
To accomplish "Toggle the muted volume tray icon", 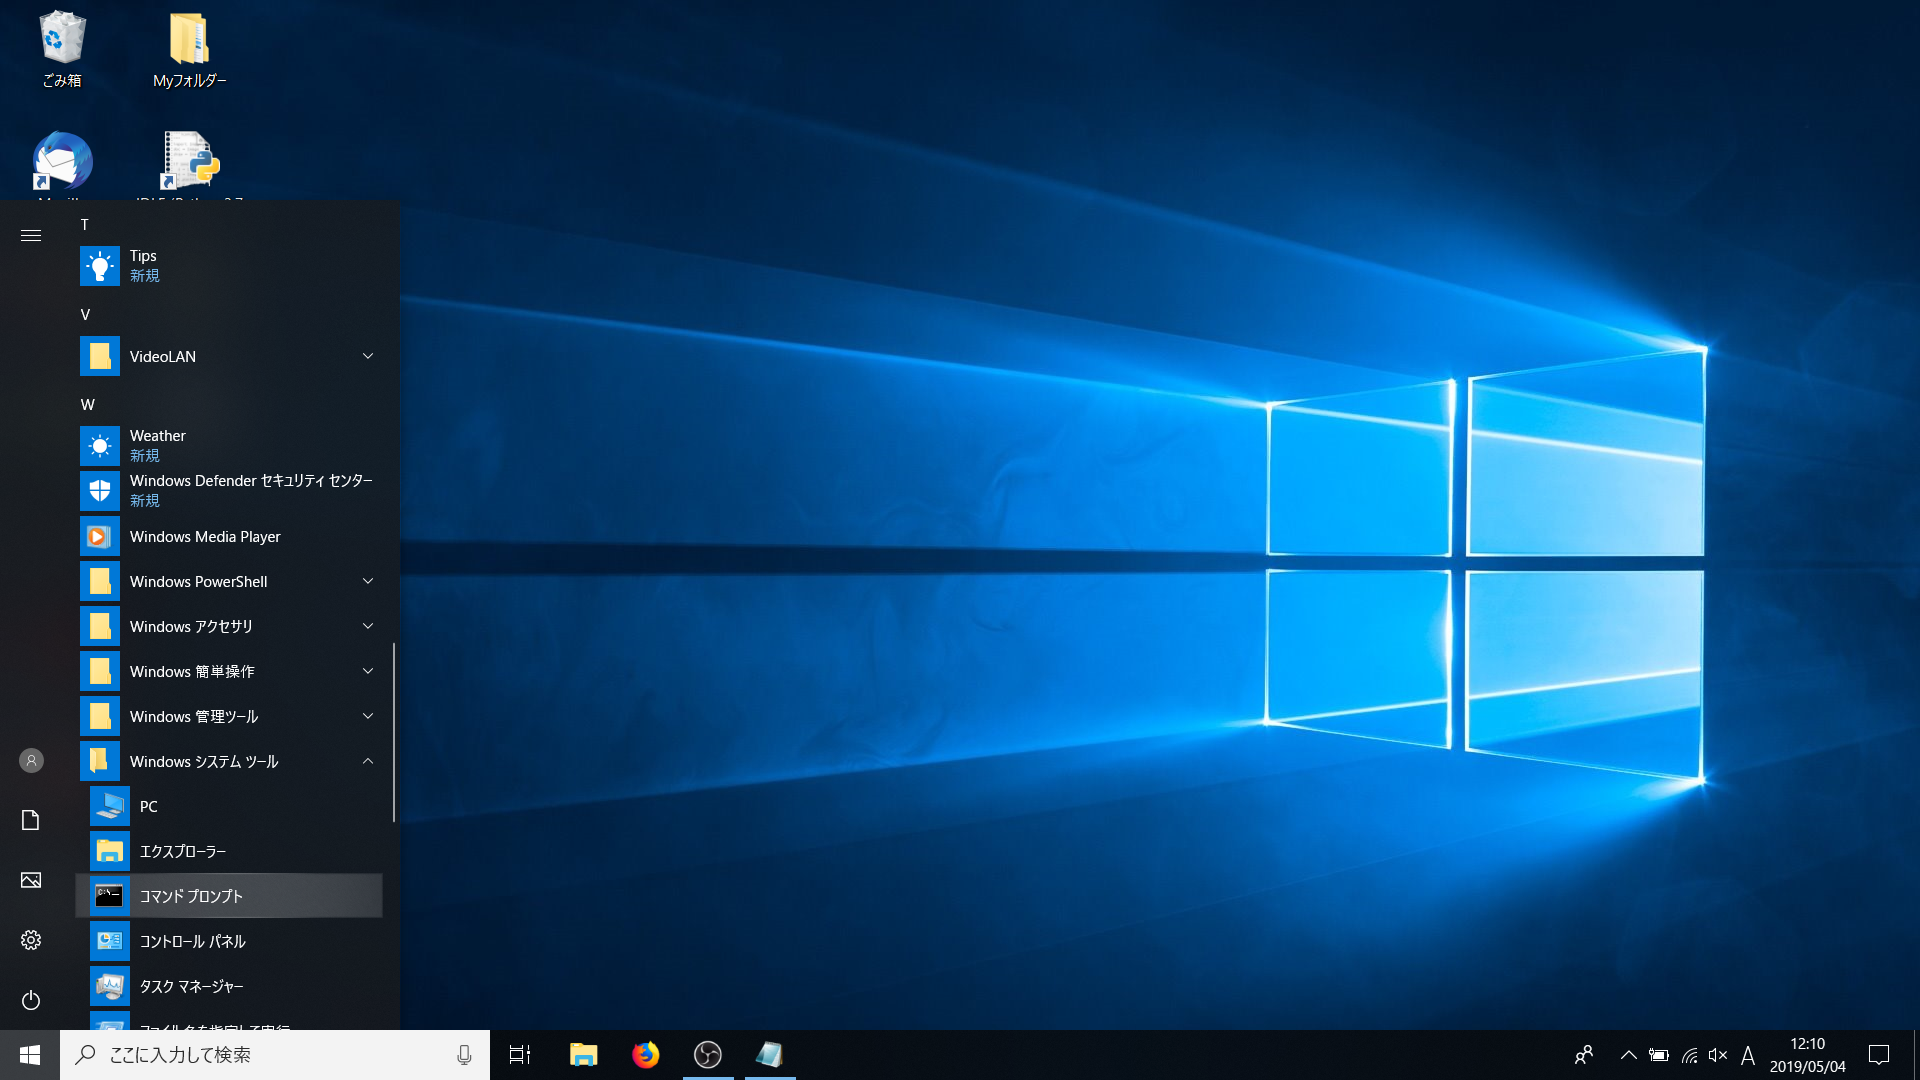I will click(1718, 1055).
